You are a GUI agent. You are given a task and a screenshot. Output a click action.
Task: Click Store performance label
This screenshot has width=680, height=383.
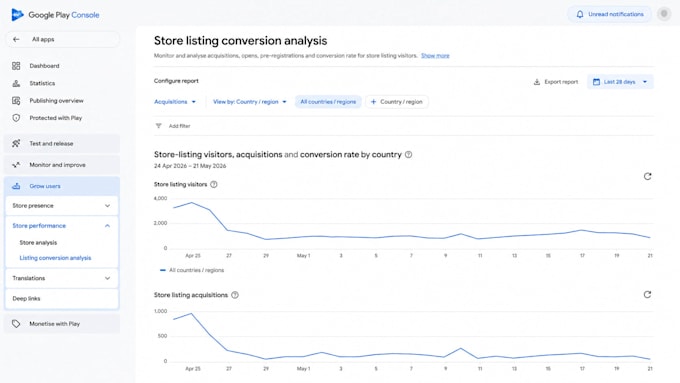(39, 226)
